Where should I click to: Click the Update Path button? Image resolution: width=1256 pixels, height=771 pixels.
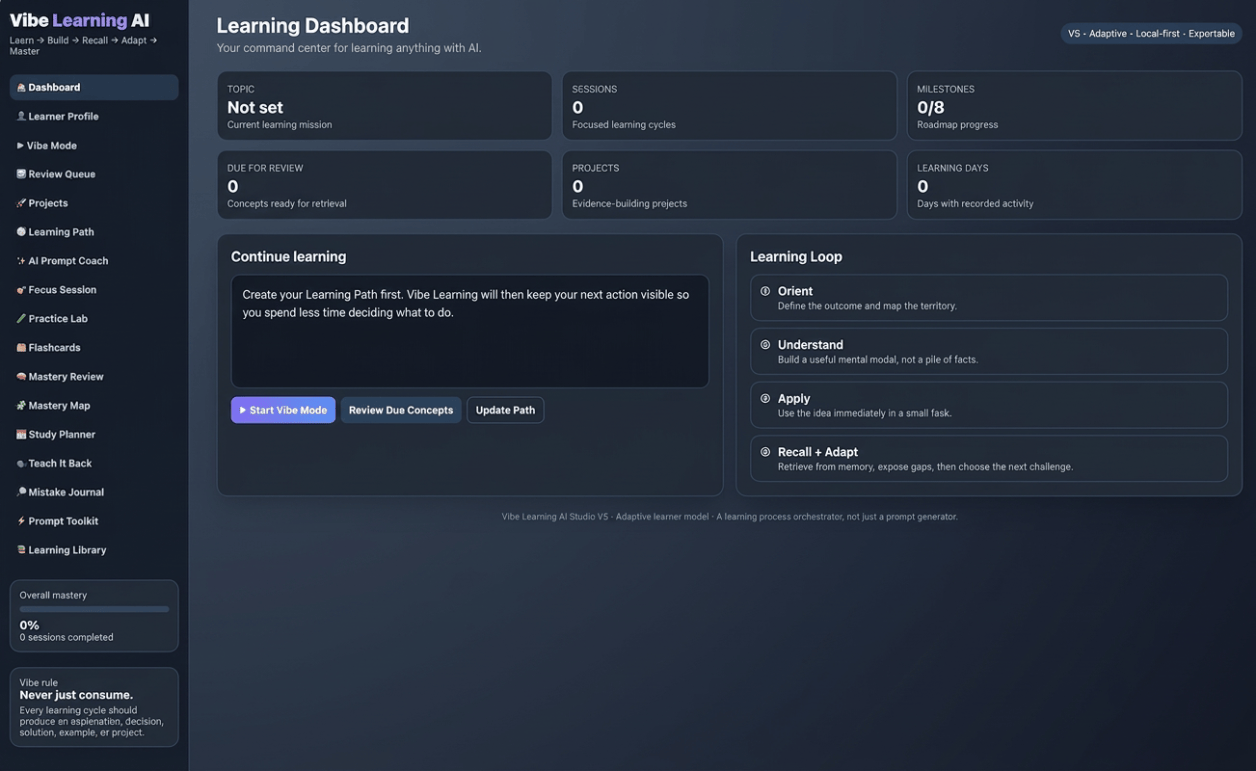click(505, 410)
